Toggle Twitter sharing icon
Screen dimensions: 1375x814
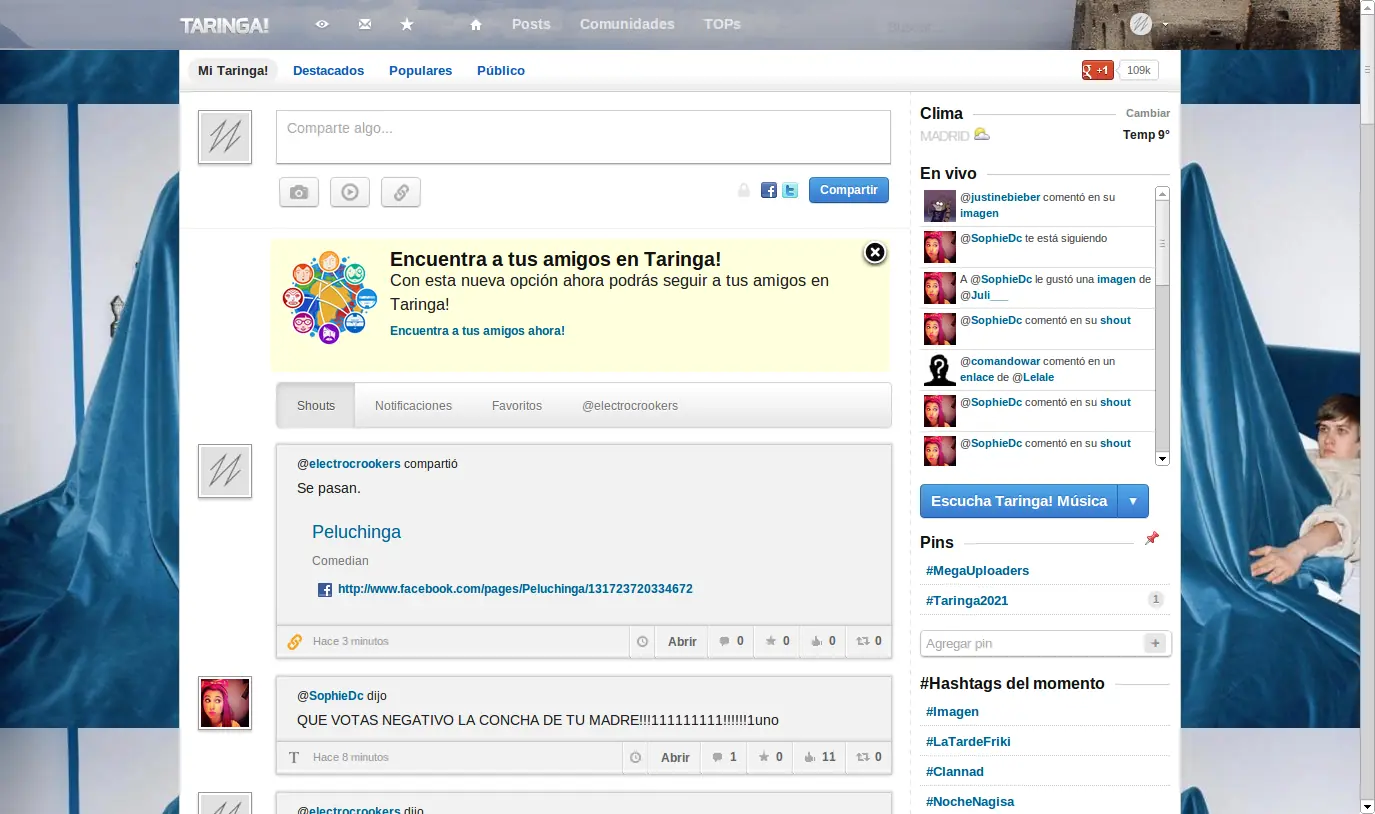[x=790, y=190]
